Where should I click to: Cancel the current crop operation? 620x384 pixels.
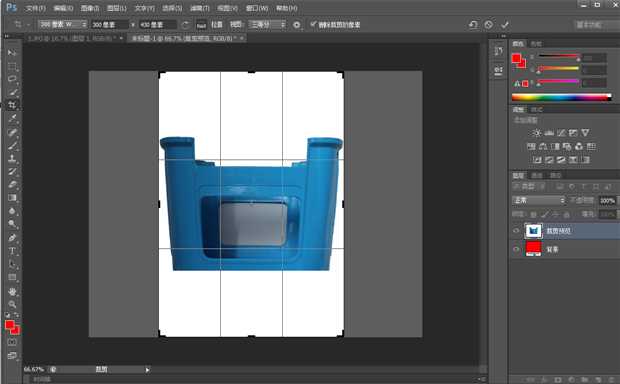(x=489, y=25)
